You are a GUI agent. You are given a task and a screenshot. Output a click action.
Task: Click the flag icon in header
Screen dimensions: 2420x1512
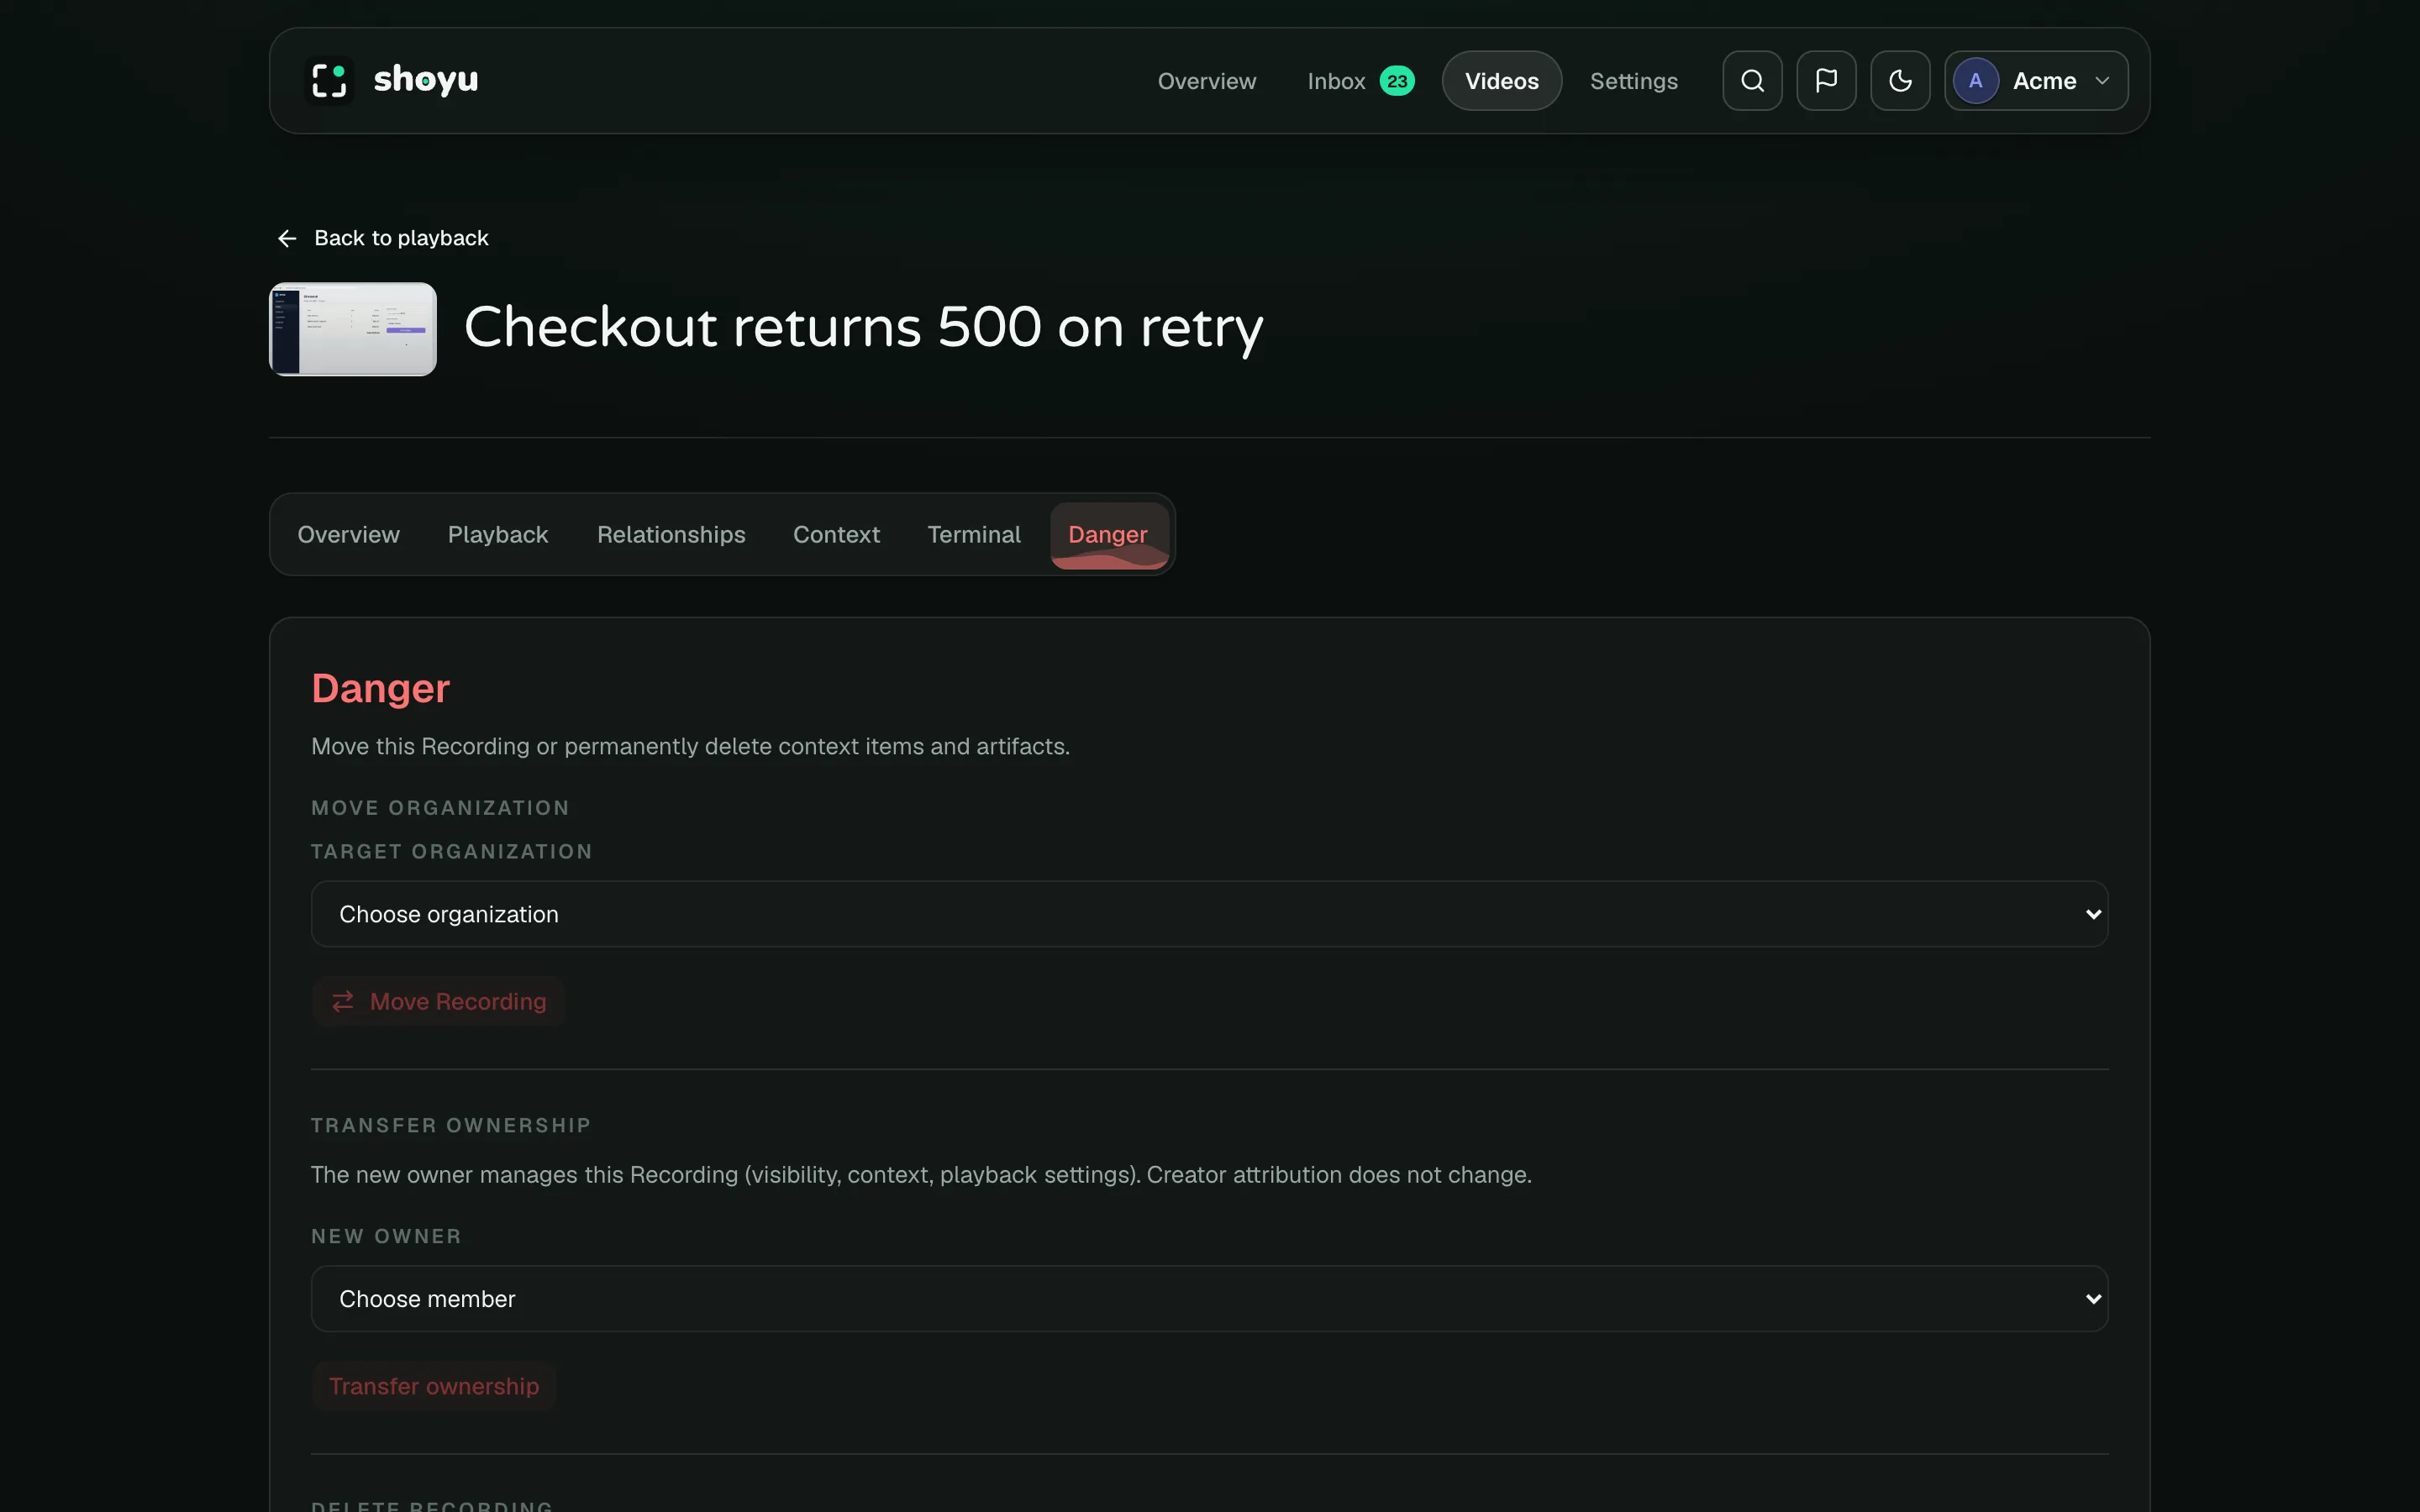[x=1826, y=81]
